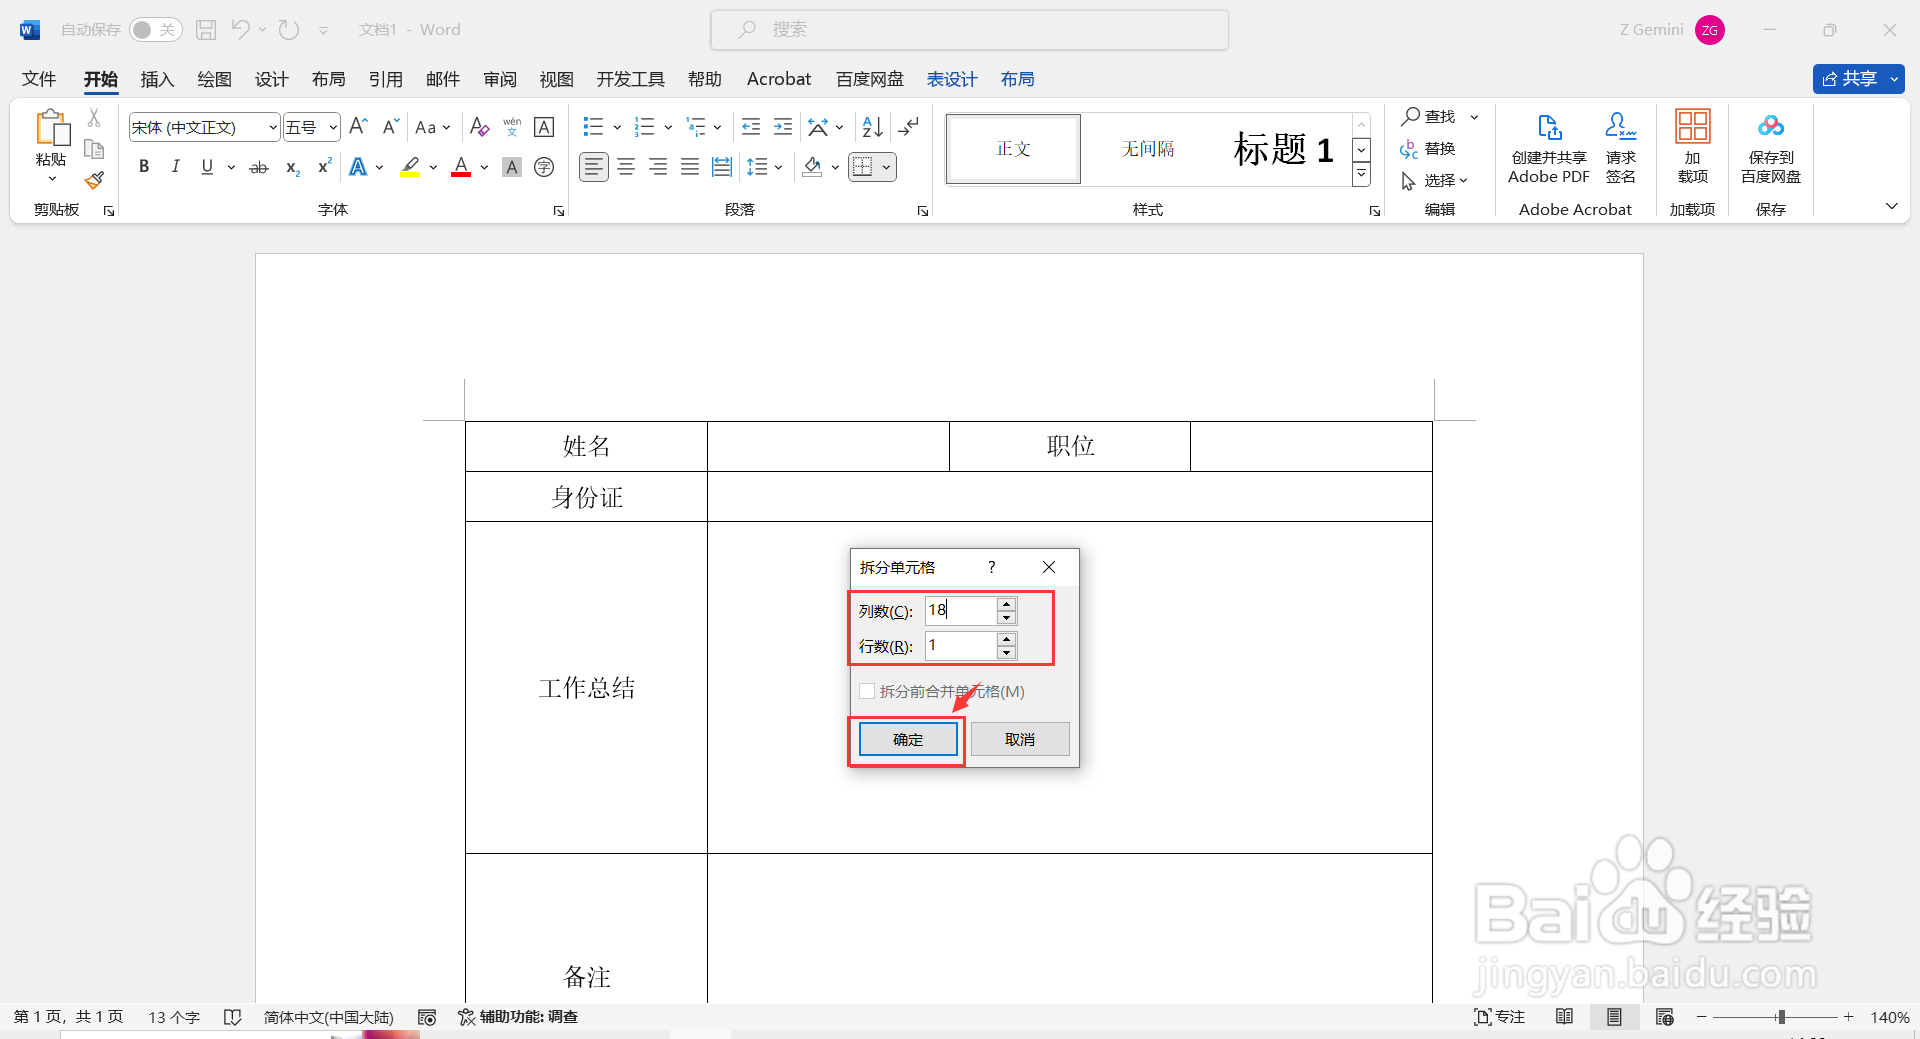The image size is (1920, 1039).
Task: Toggle bold formatting
Action: coord(143,166)
